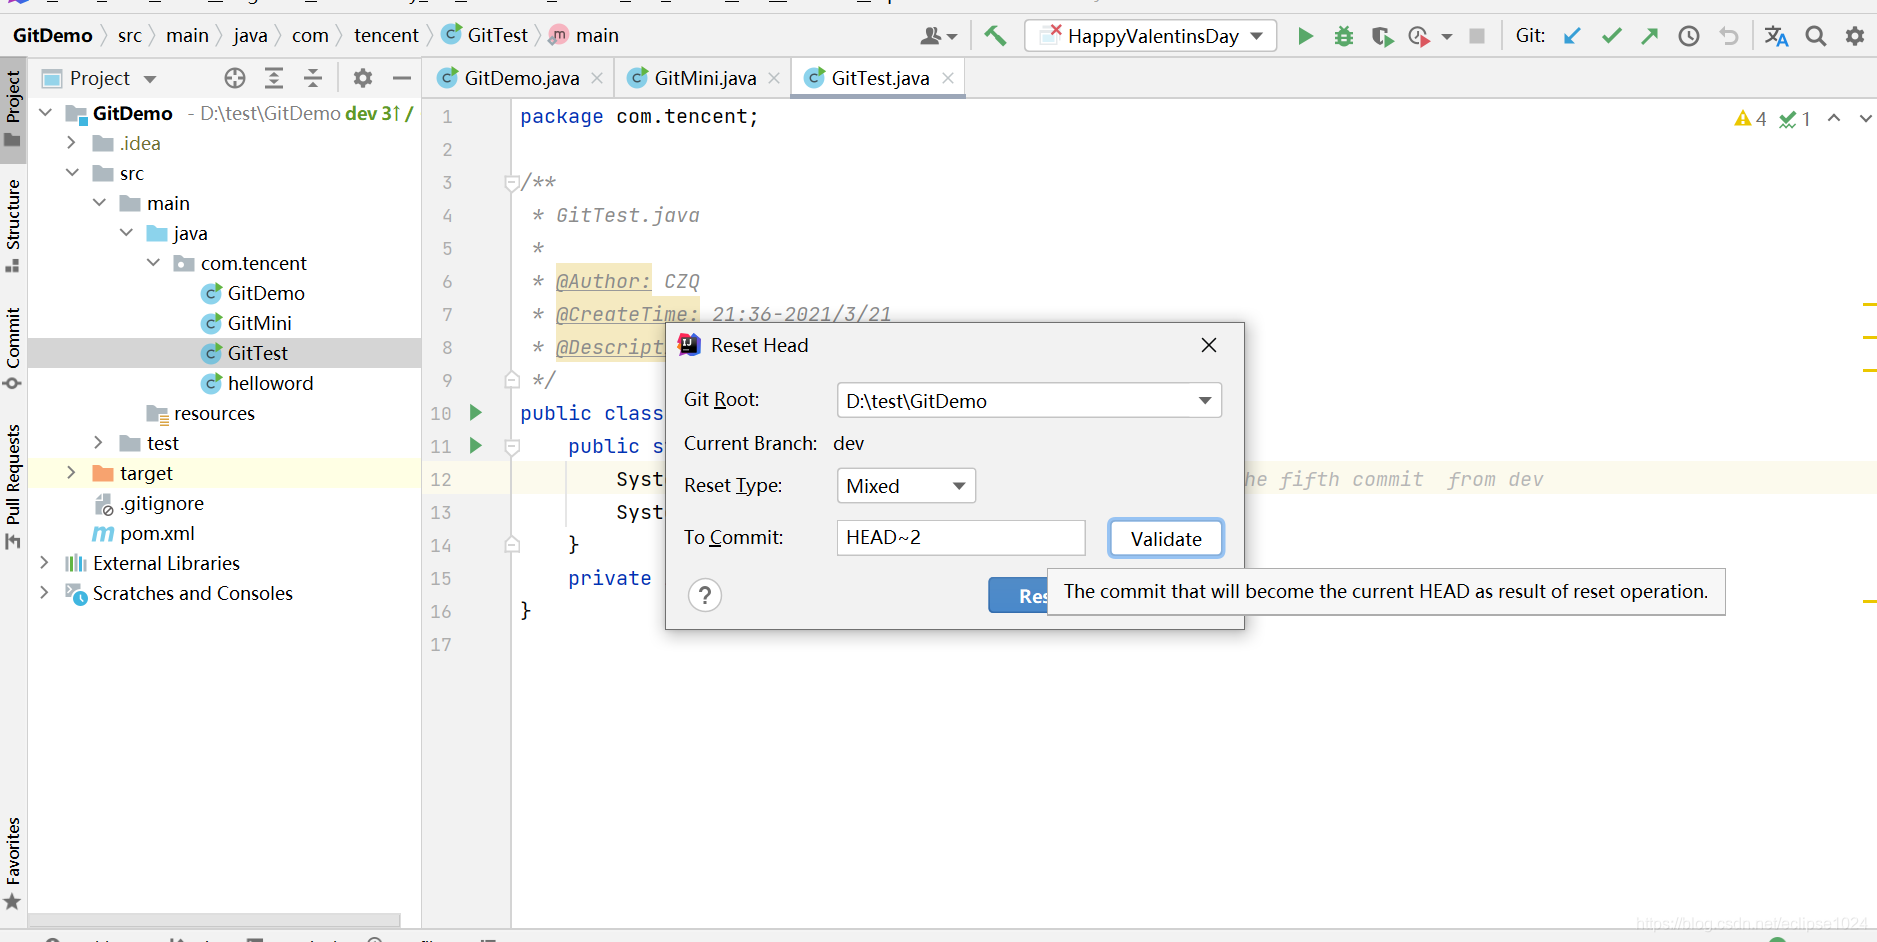
Task: Close the GitMini.java tab
Action: tap(774, 78)
